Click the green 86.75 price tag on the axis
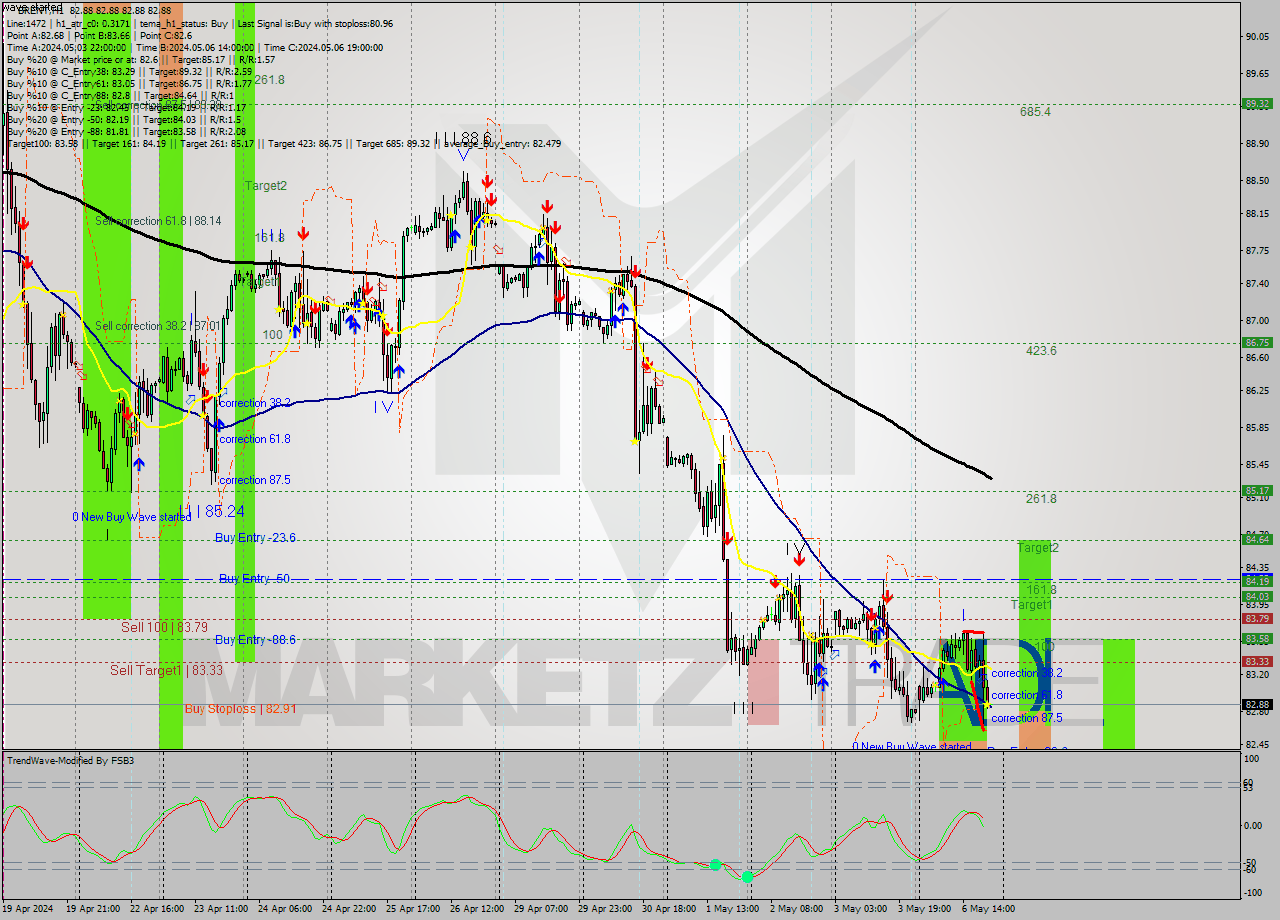1280x920 pixels. tap(1257, 343)
